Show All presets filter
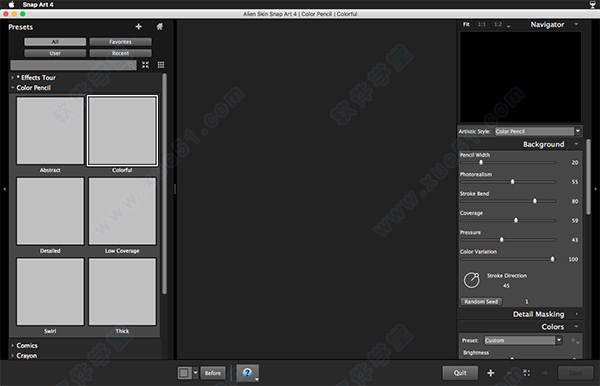Screen dimensions: 600x386 (x=55, y=42)
